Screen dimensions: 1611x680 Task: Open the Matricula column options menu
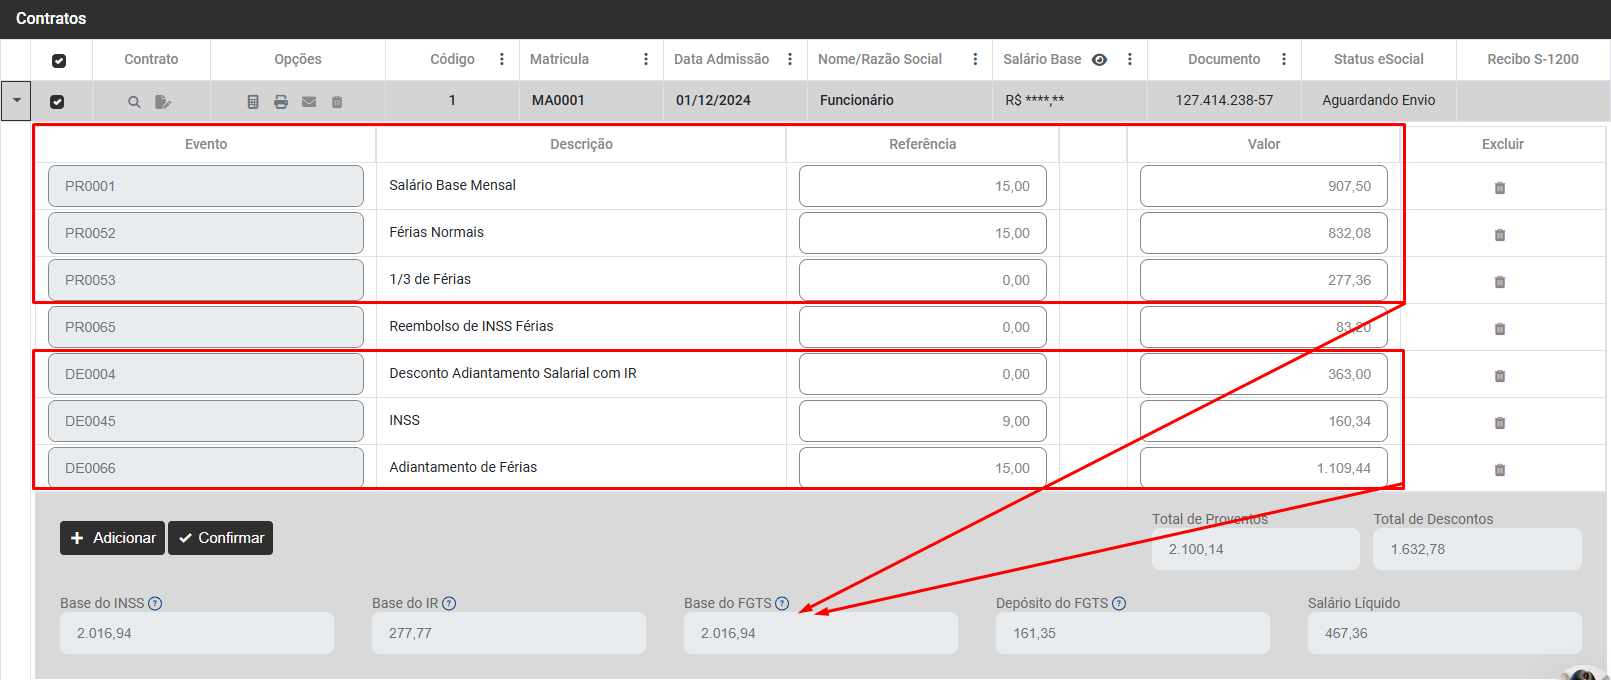tap(646, 60)
